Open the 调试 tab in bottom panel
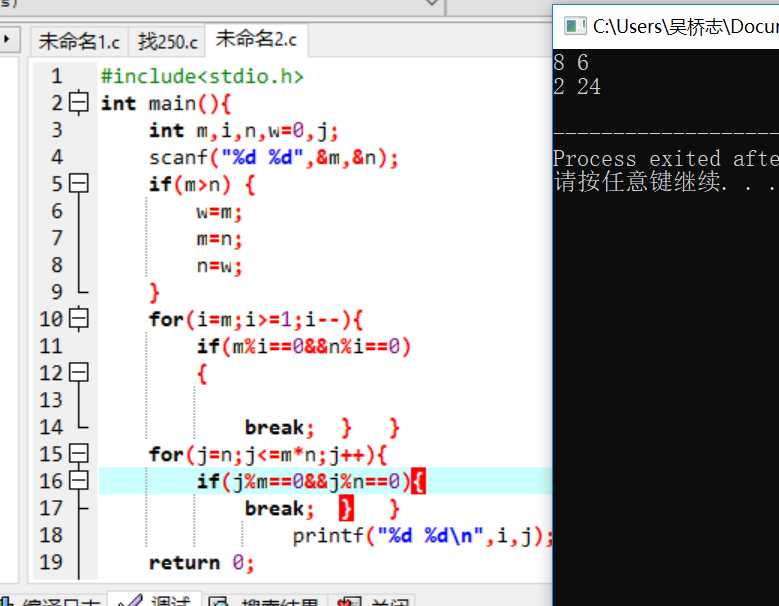This screenshot has height=606, width=779. pos(155,599)
